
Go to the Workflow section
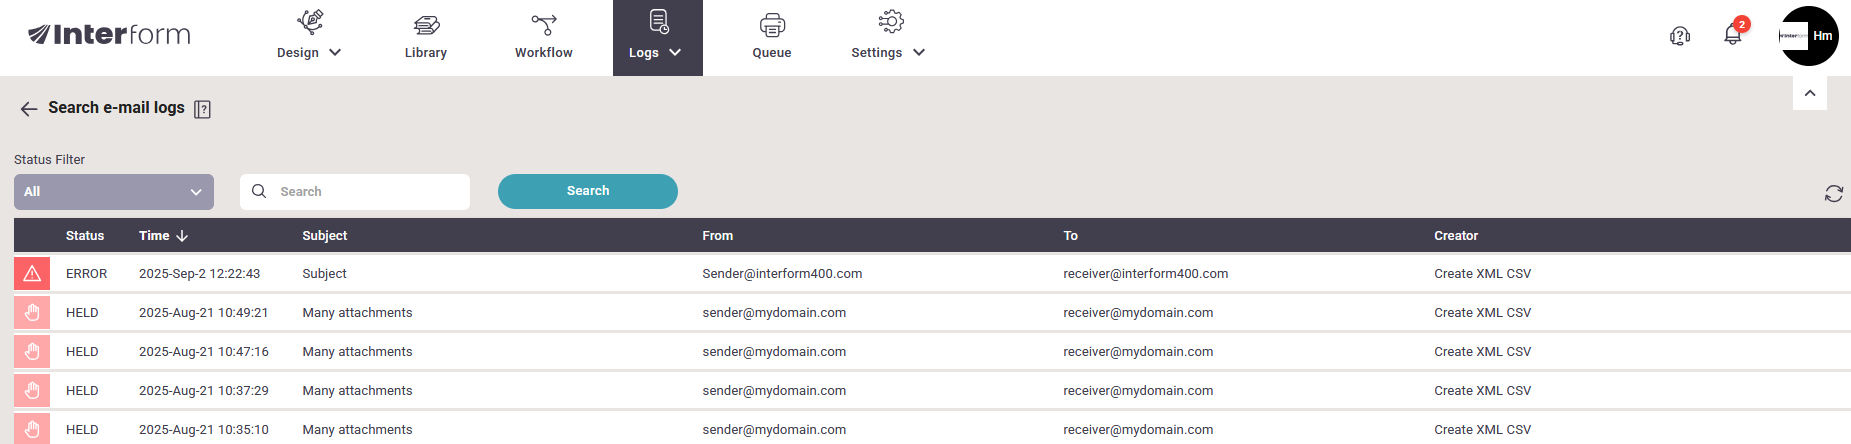point(543,36)
